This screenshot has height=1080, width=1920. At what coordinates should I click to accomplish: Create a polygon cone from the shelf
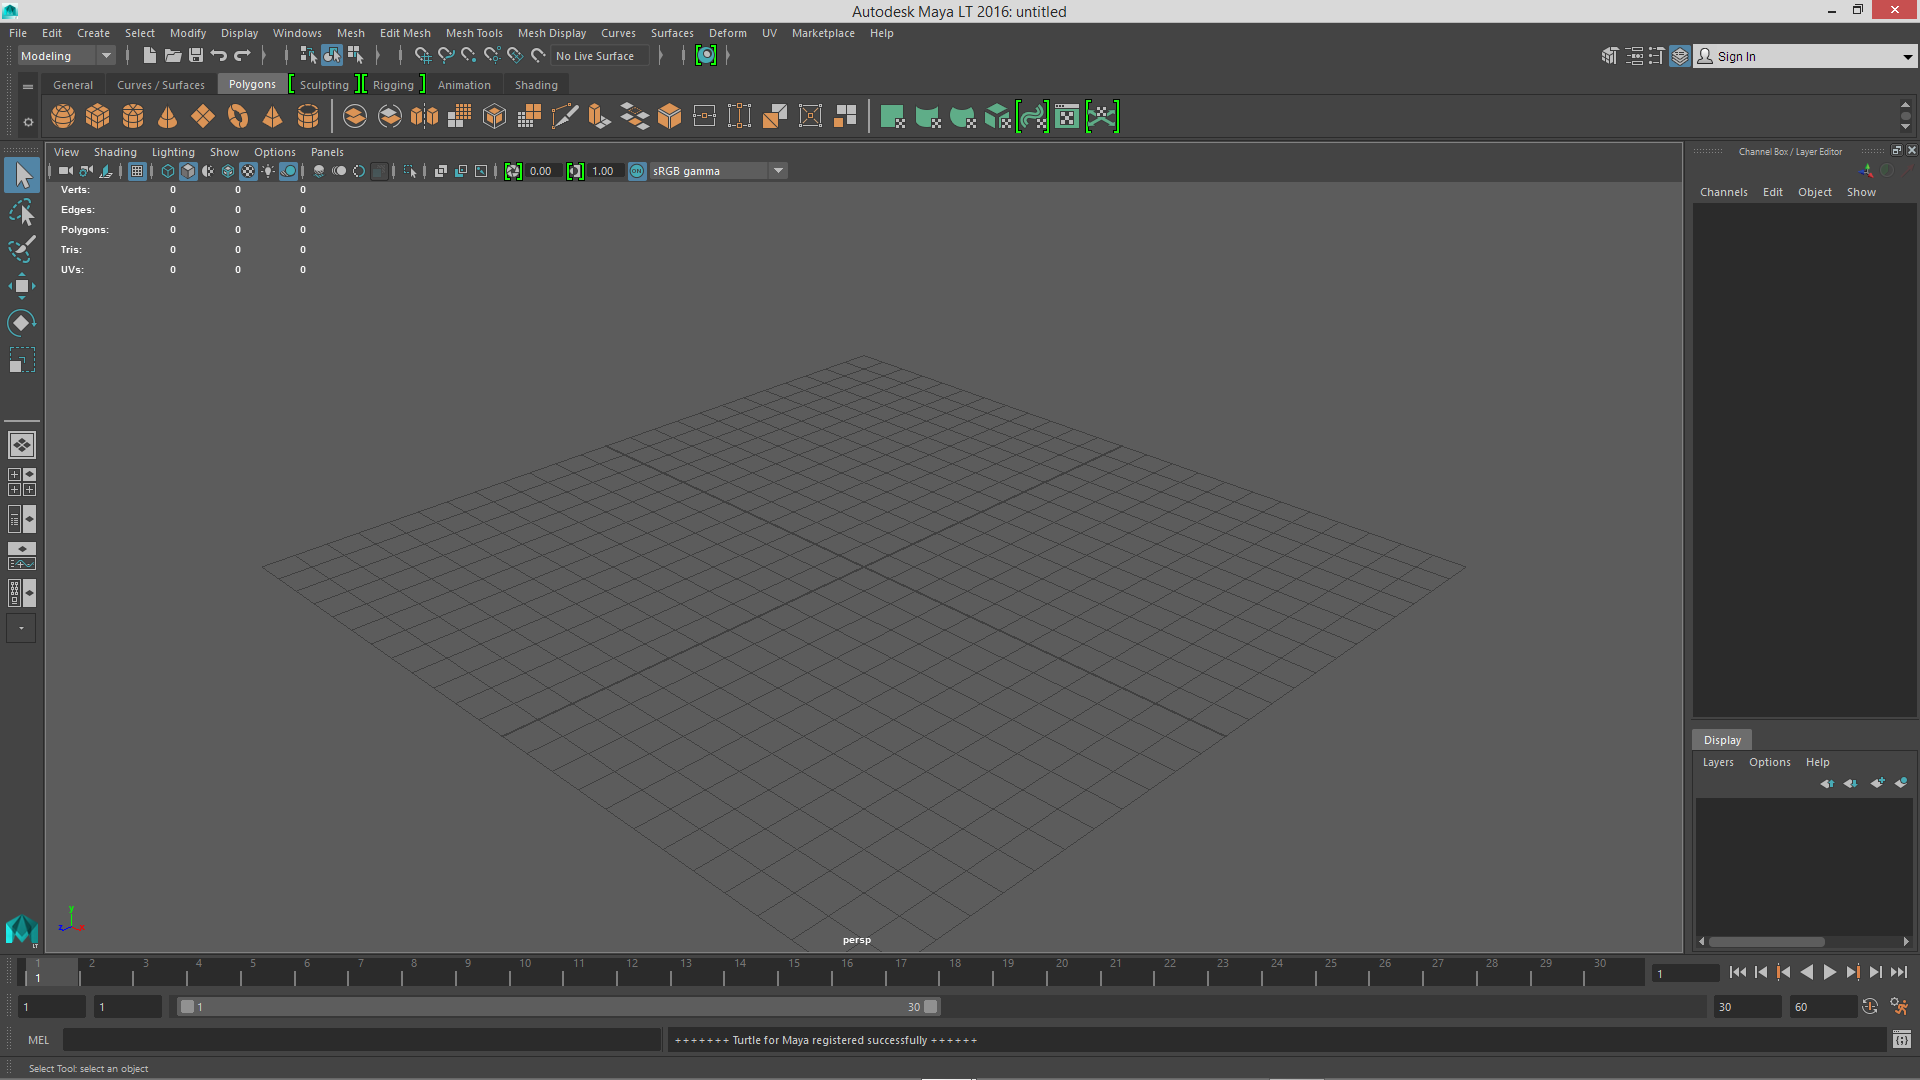point(168,117)
